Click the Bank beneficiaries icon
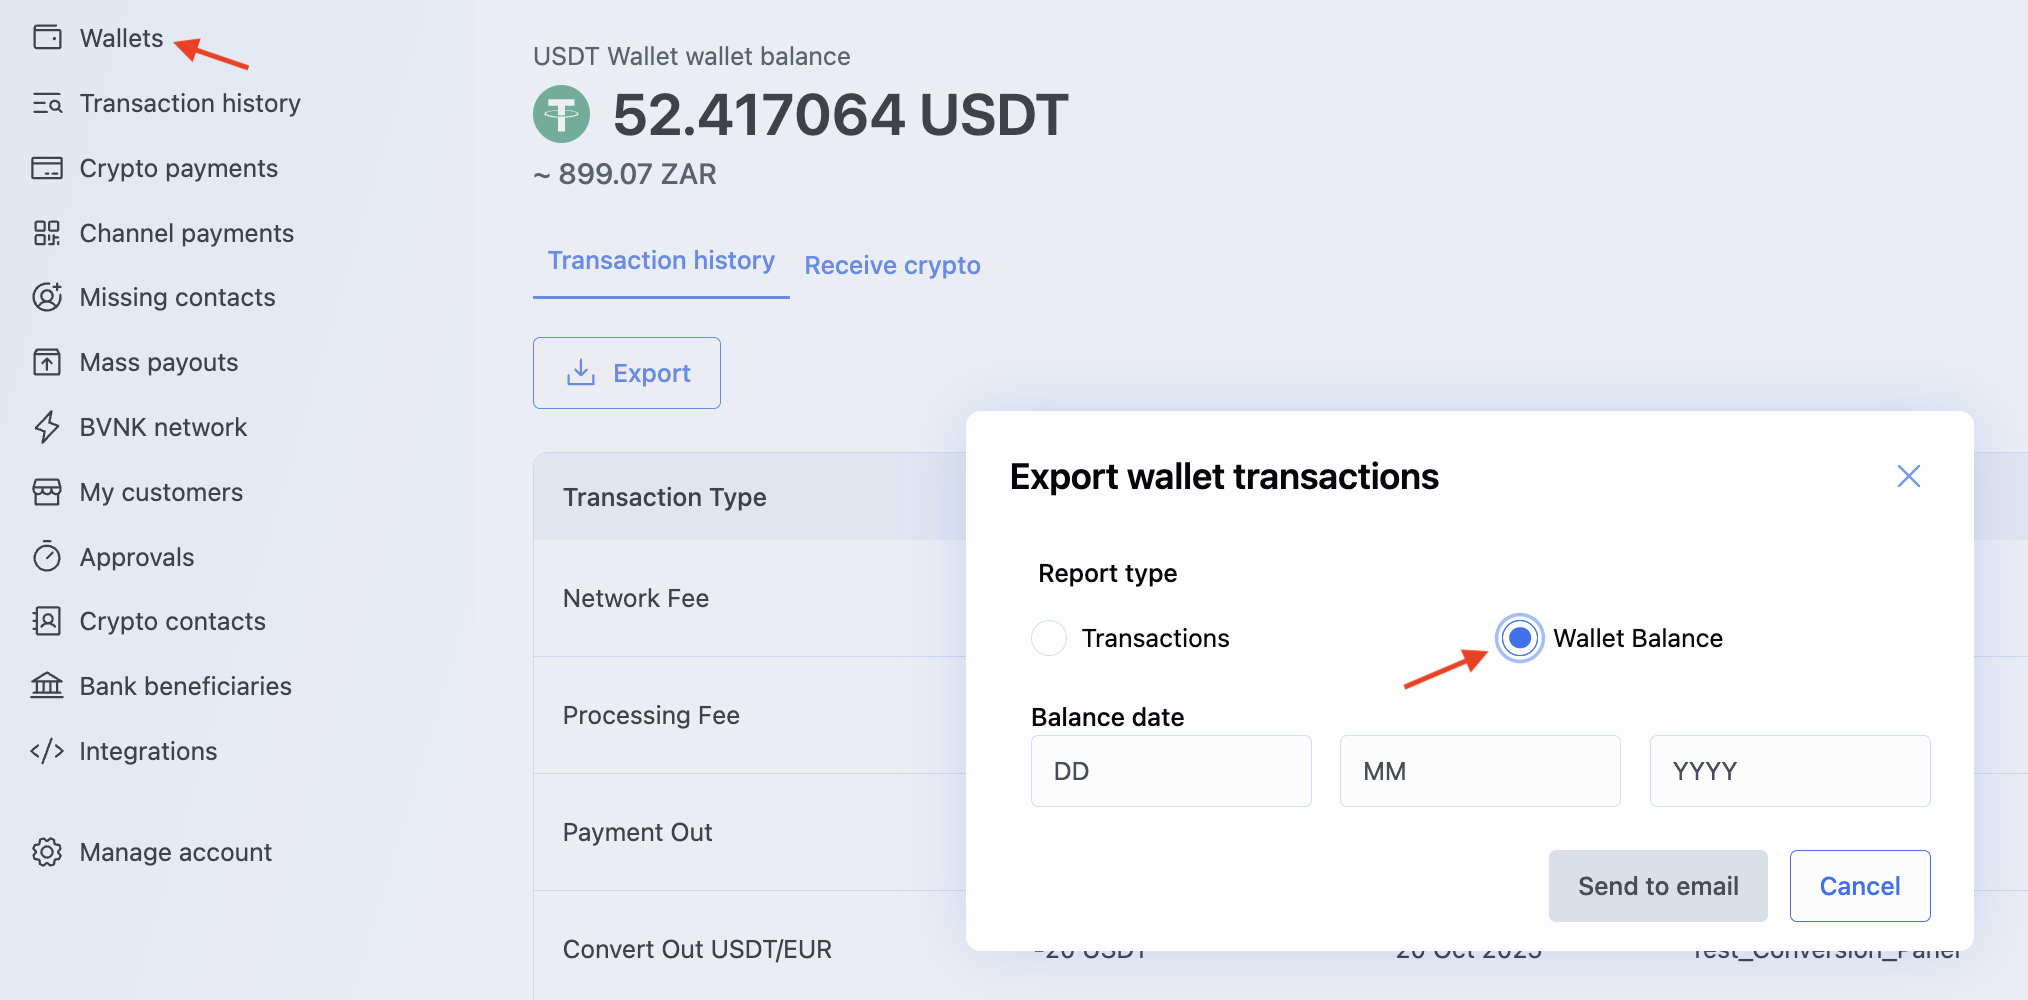Viewport: 2028px width, 1000px height. [47, 686]
